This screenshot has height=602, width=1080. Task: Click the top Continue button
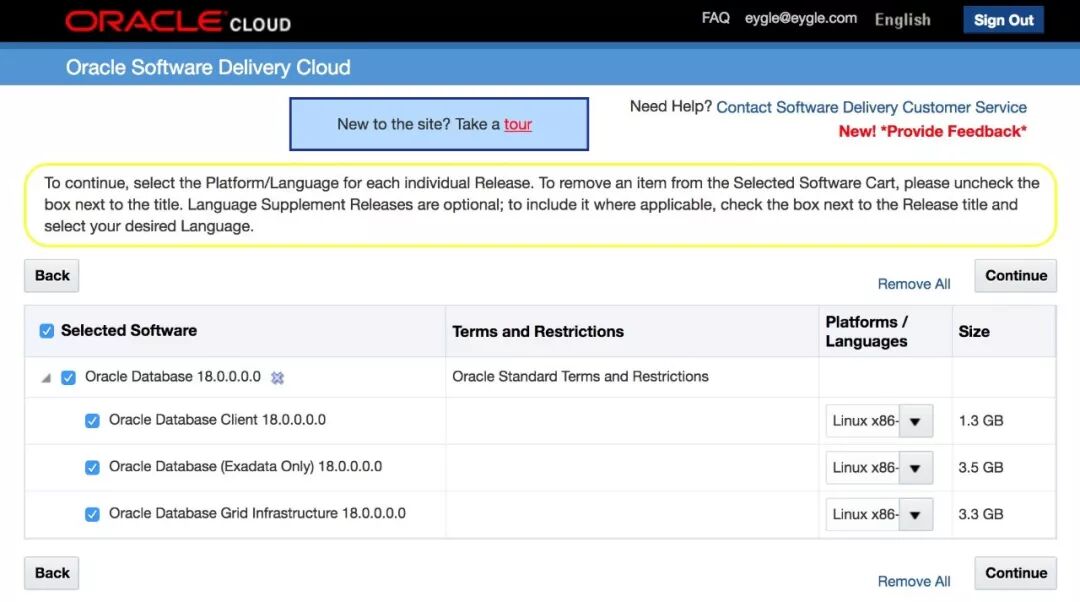point(1015,276)
